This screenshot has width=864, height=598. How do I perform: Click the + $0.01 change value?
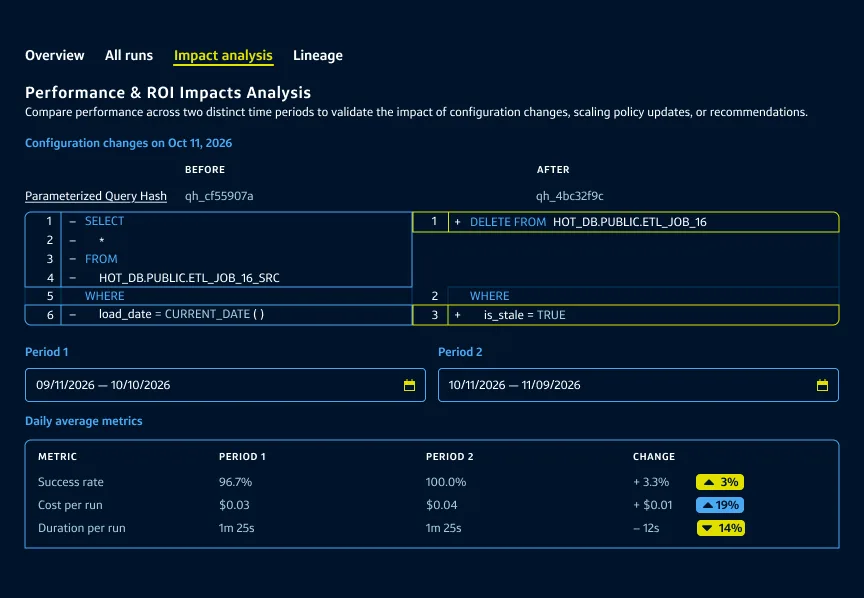[x=653, y=505]
